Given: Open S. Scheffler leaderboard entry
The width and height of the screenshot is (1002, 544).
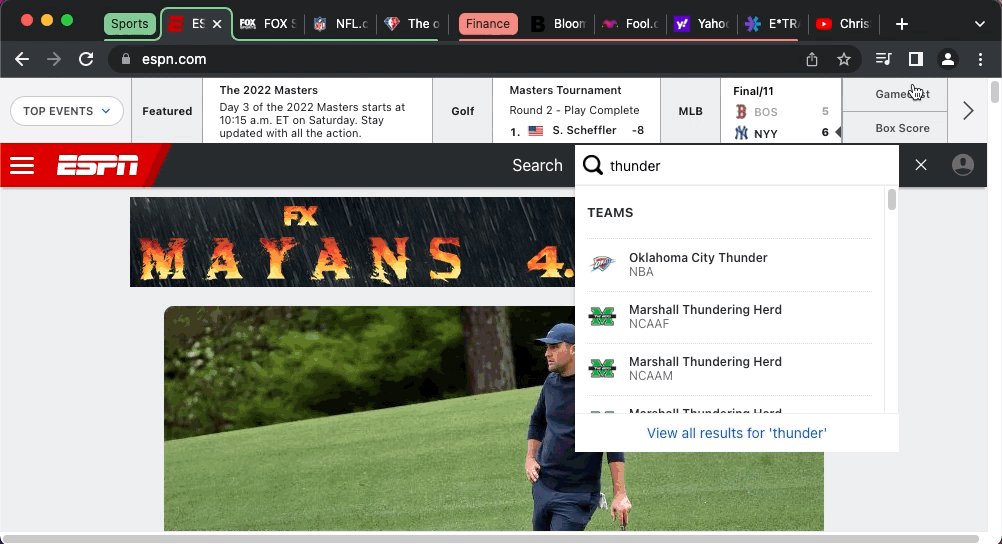Looking at the screenshot, I should pyautogui.click(x=576, y=130).
